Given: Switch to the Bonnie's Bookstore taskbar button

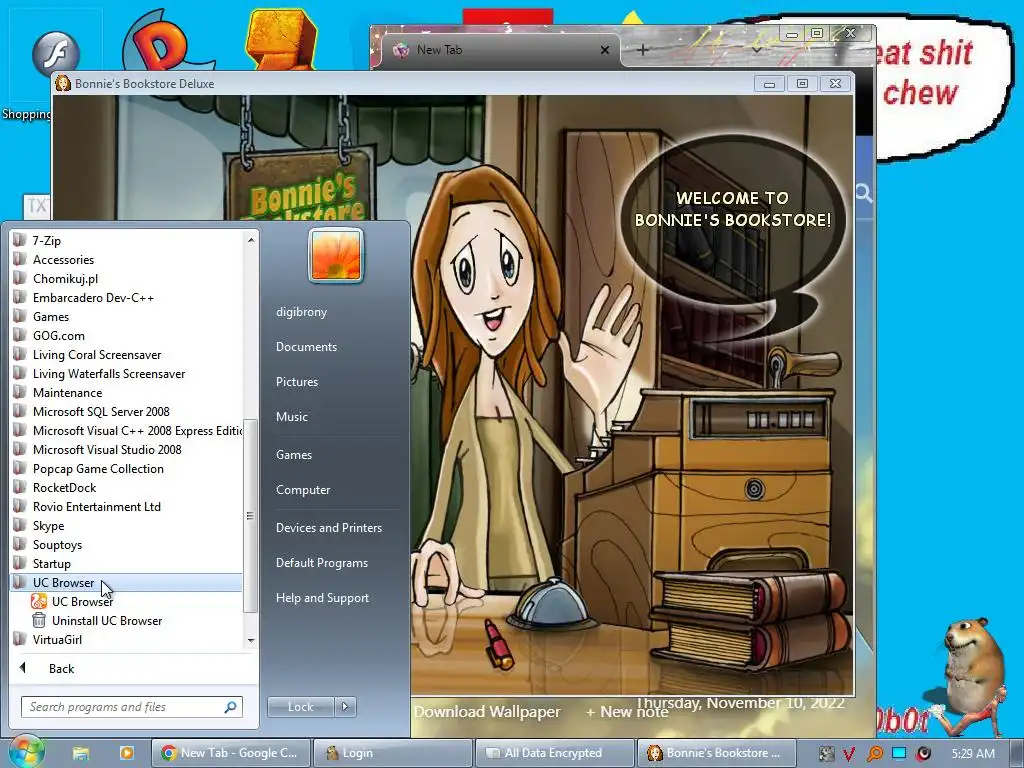Looking at the screenshot, I should pyautogui.click(x=716, y=753).
